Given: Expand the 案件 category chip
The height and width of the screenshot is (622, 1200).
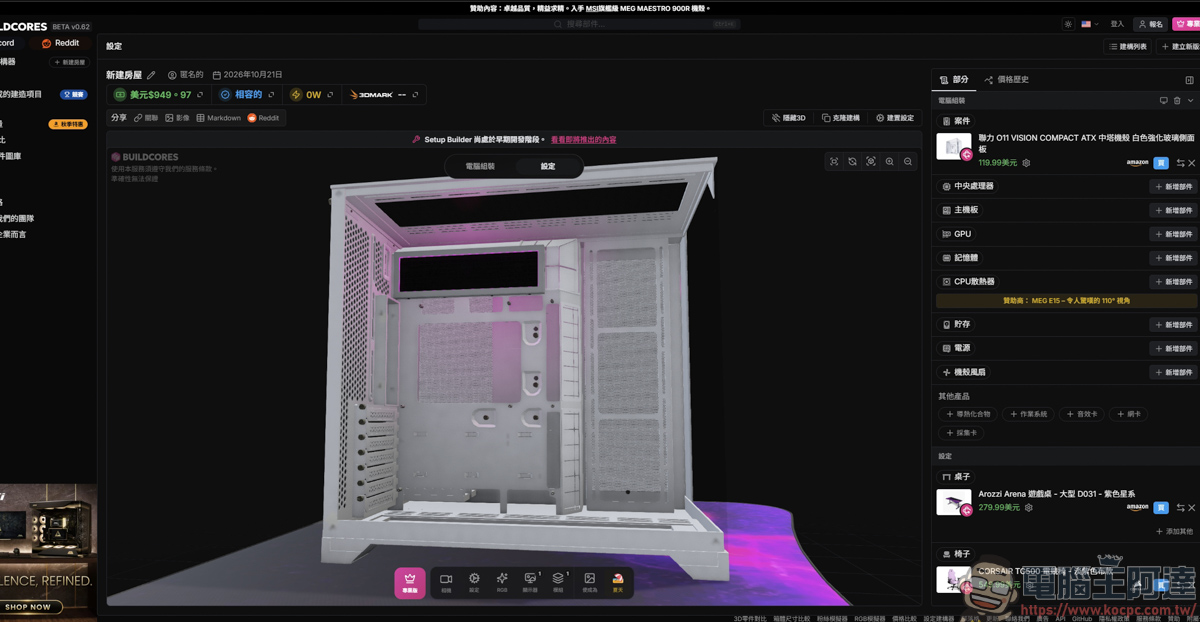Looking at the screenshot, I should [x=957, y=121].
